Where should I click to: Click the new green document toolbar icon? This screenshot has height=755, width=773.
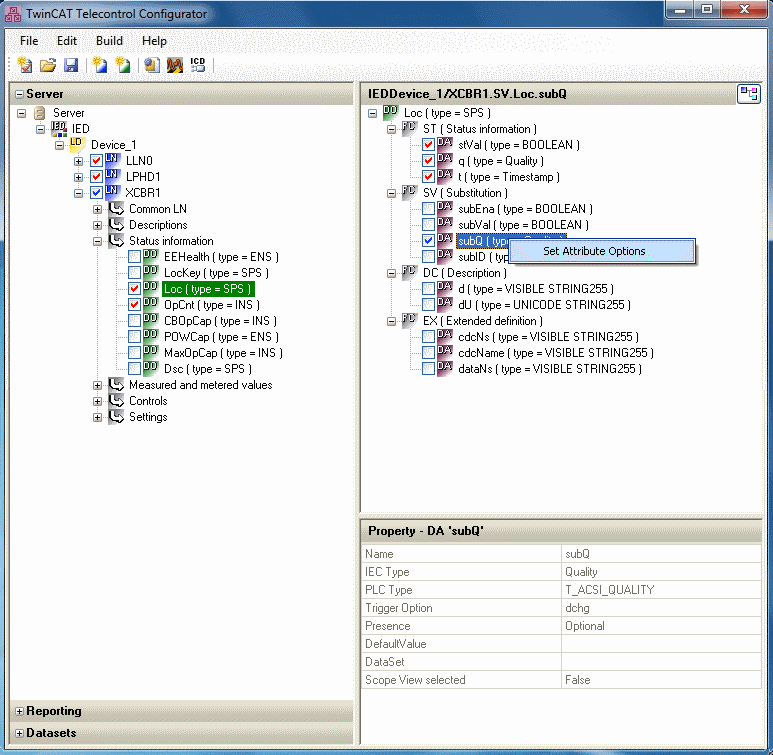[123, 65]
